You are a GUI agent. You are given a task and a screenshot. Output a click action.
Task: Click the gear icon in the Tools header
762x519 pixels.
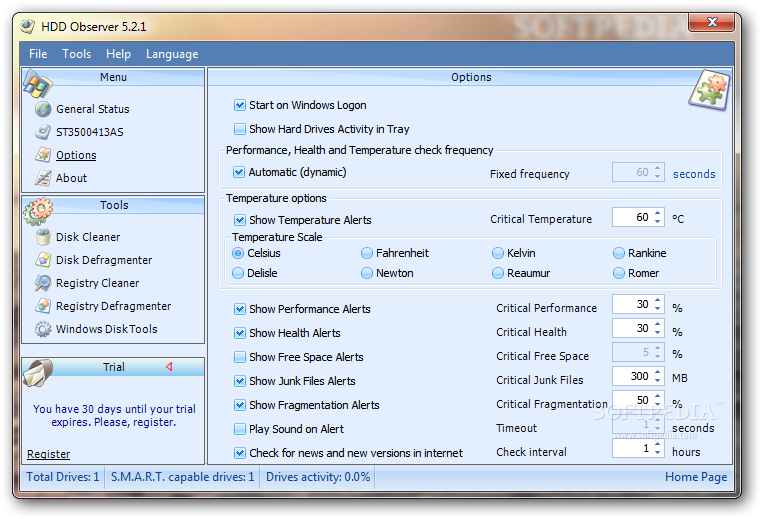[38, 211]
